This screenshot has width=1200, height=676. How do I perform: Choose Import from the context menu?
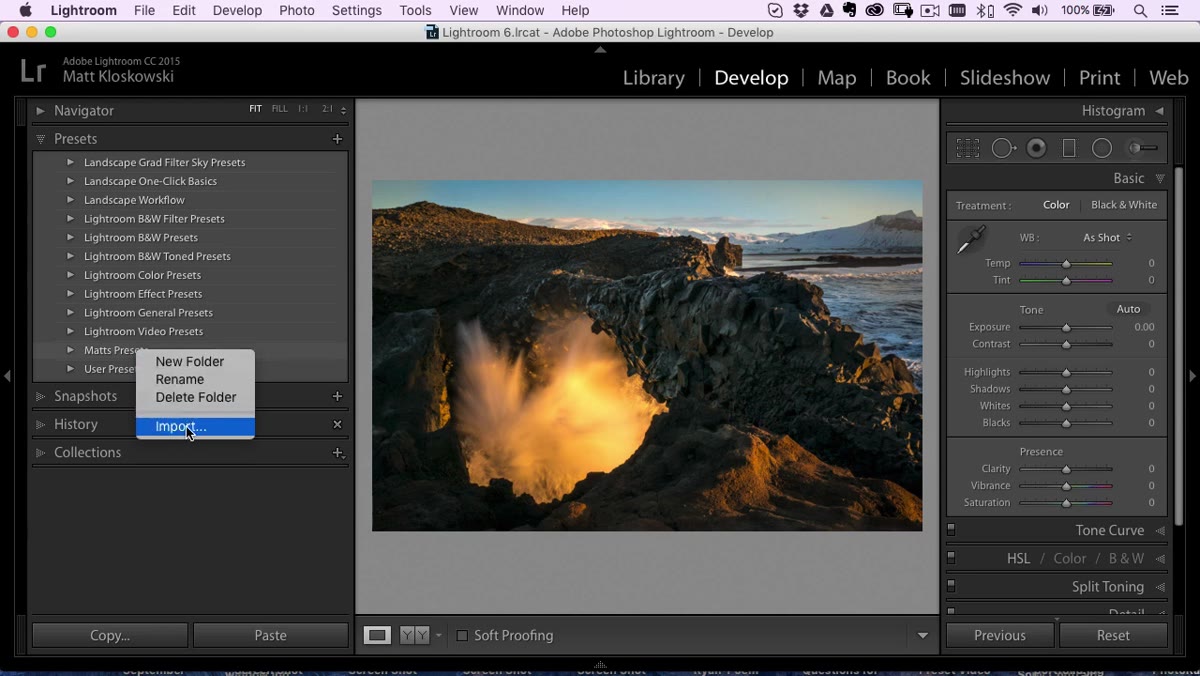point(195,427)
